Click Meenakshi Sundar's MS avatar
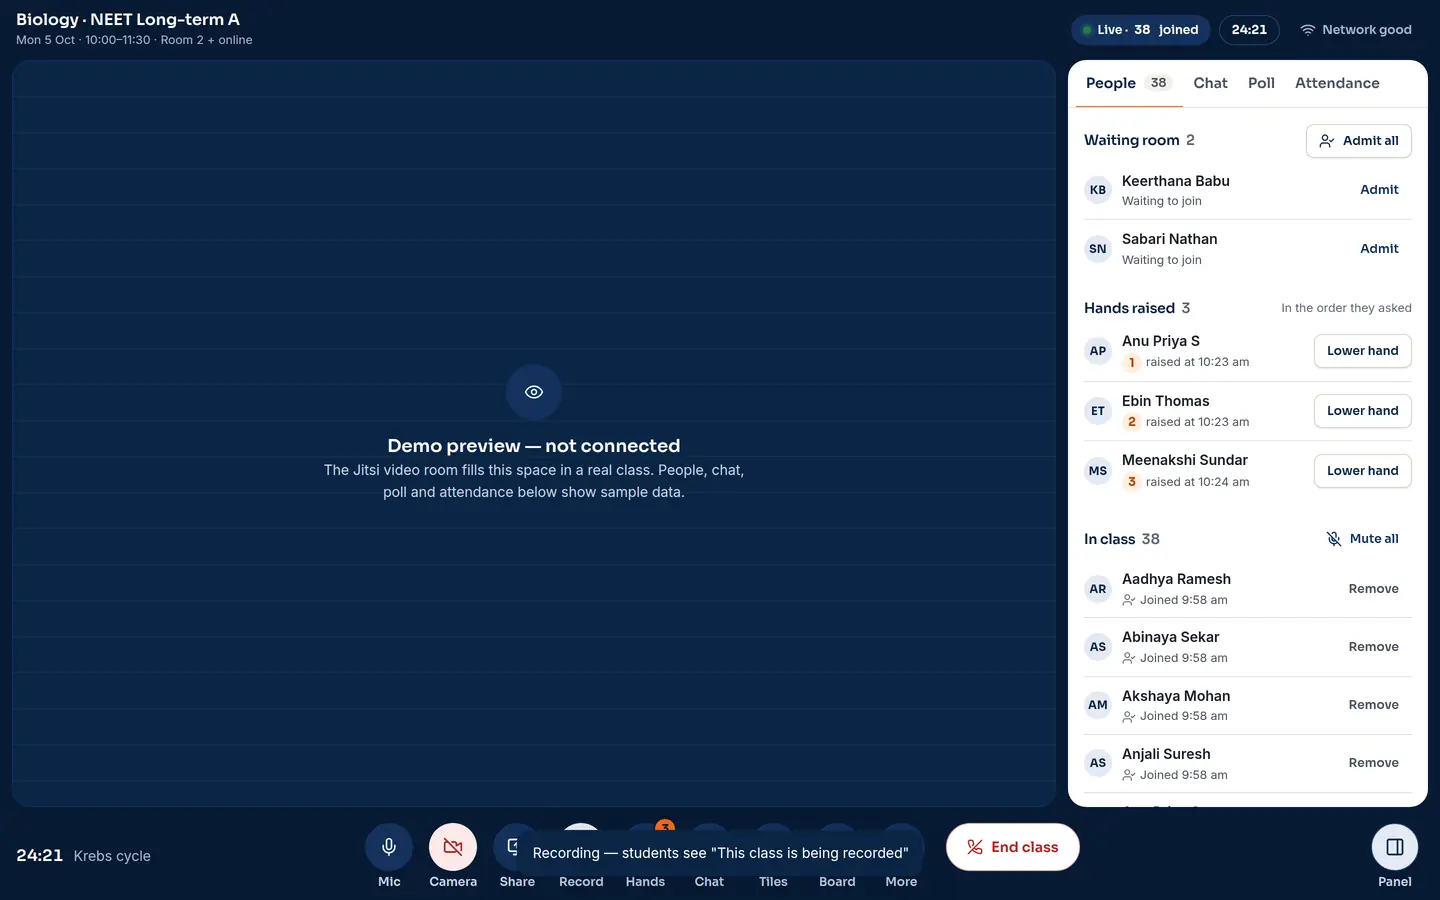The image size is (1440, 900). click(1098, 471)
